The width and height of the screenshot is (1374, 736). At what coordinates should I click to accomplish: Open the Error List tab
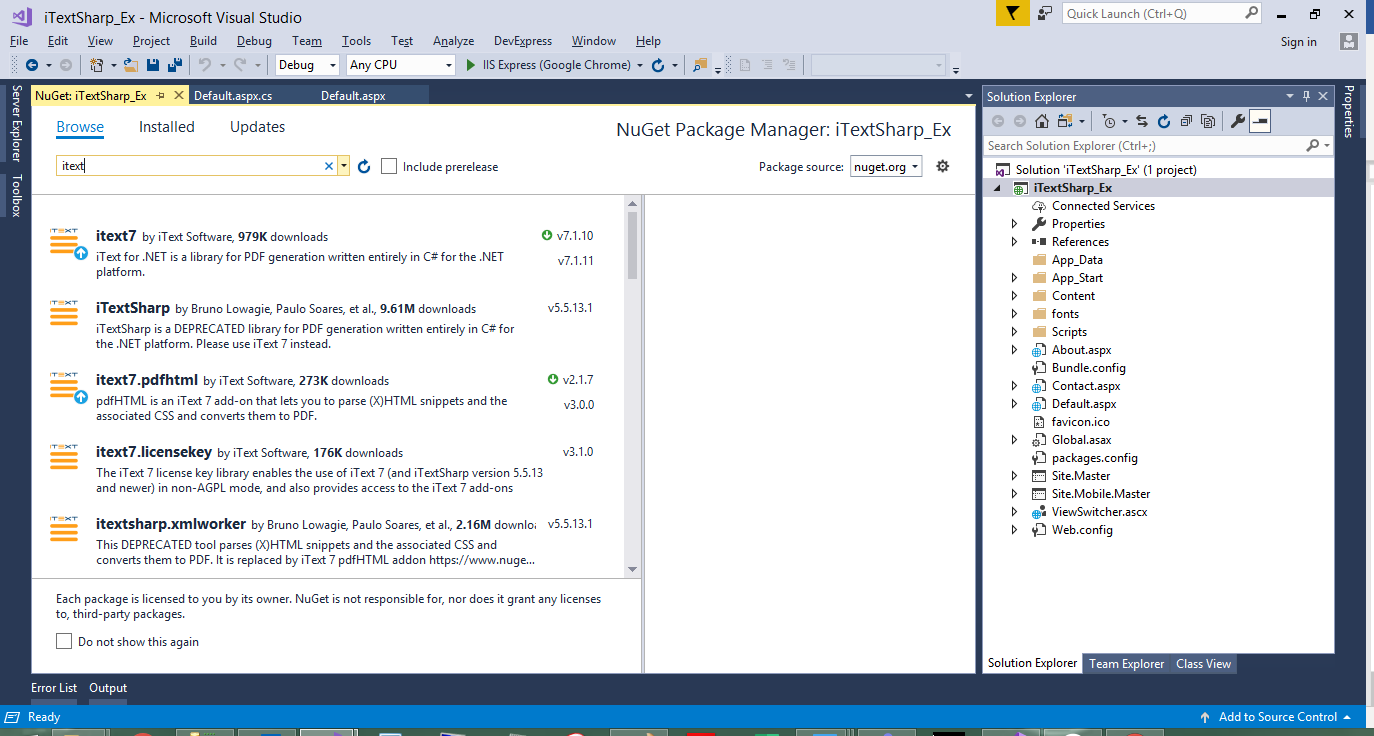(54, 688)
